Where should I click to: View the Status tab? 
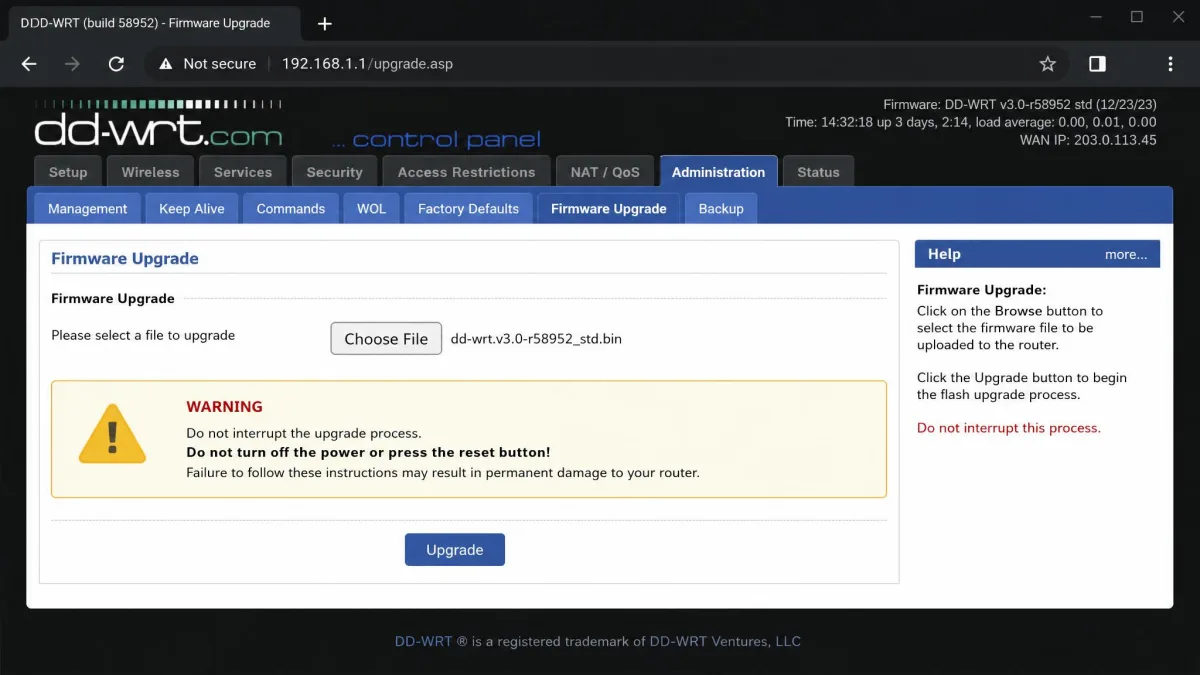(x=818, y=172)
